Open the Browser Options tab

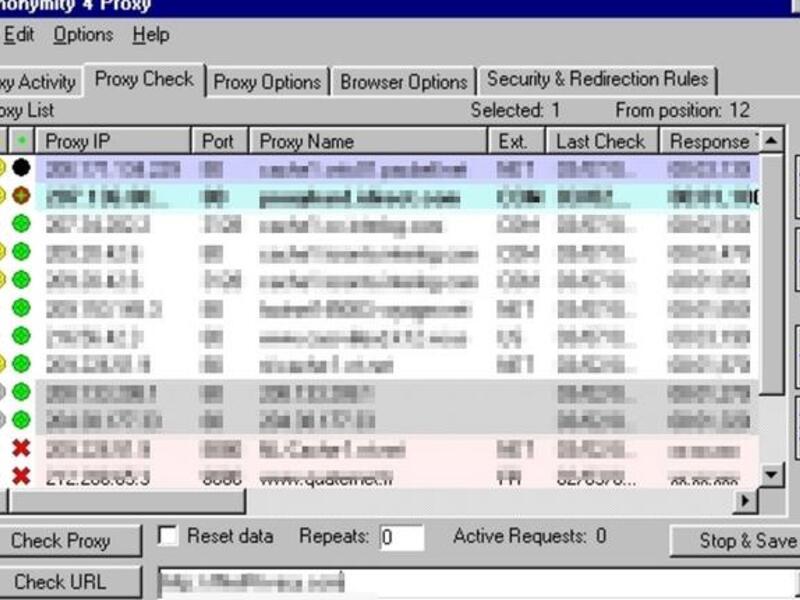click(x=404, y=82)
